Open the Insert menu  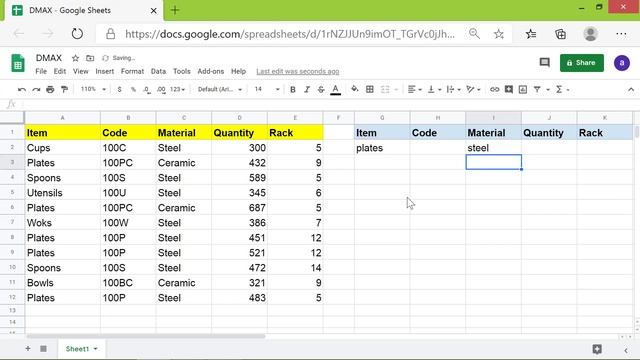[x=104, y=71]
